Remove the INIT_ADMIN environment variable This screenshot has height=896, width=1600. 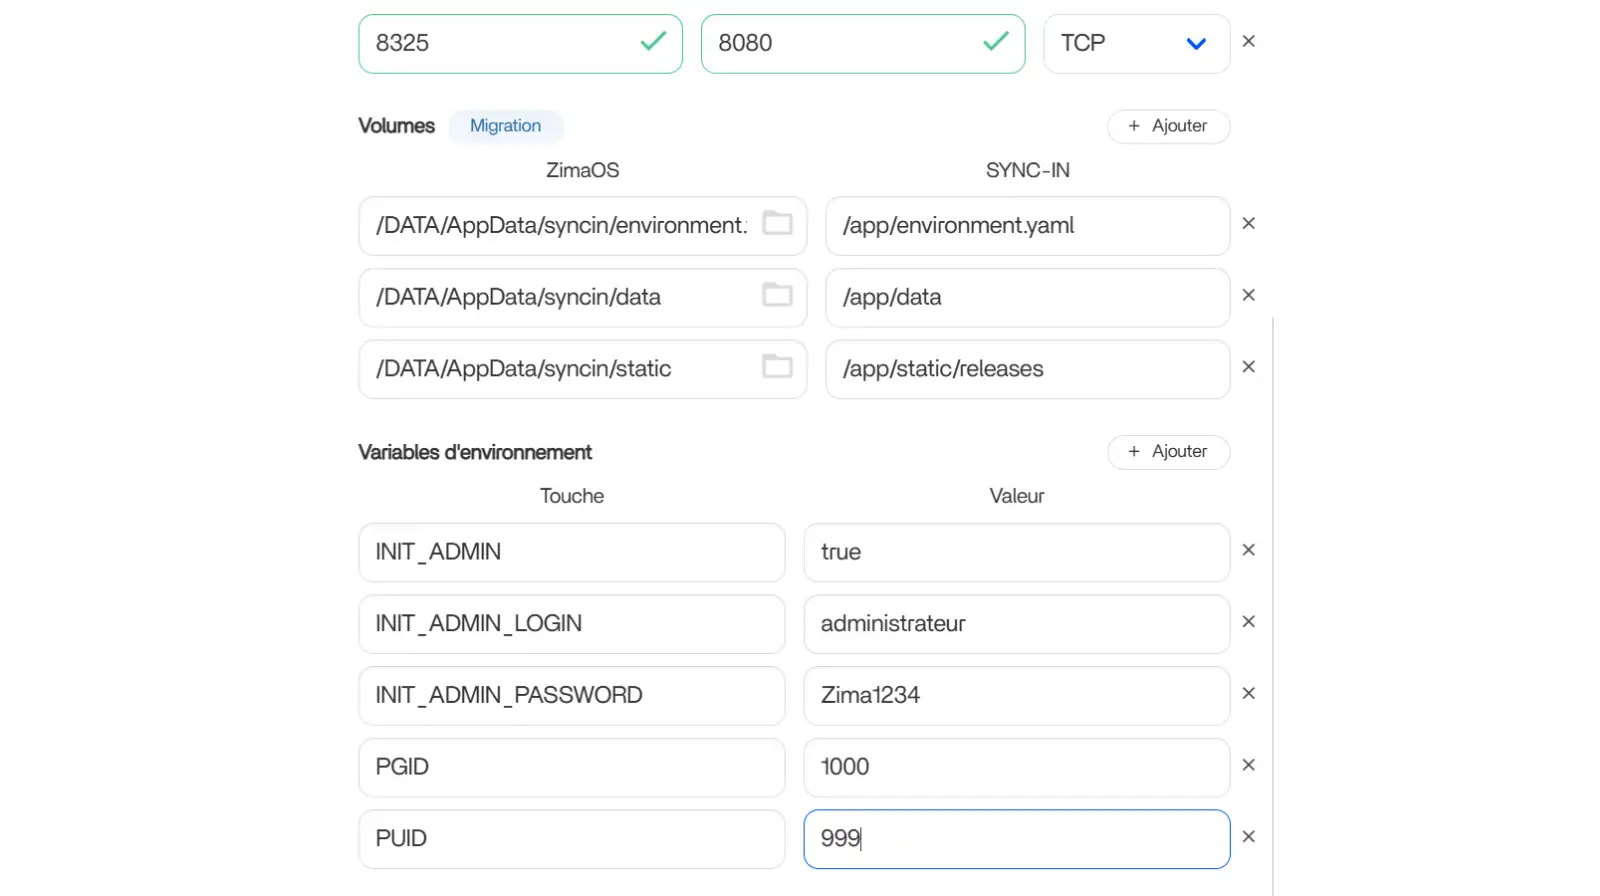(x=1248, y=551)
